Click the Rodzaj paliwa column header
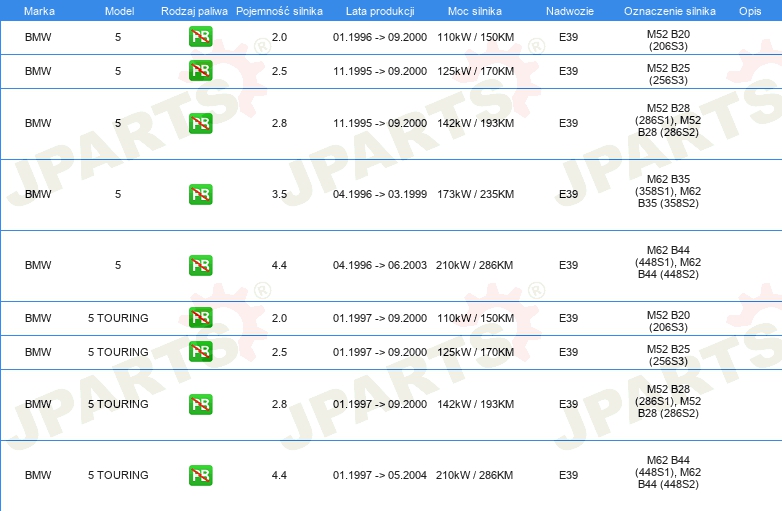 pyautogui.click(x=194, y=11)
